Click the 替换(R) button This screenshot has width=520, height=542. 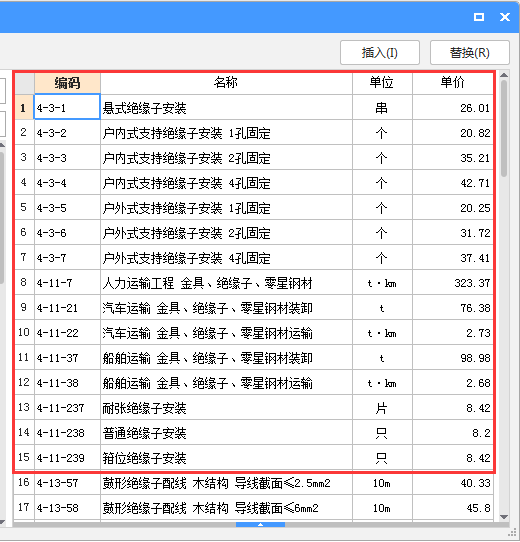pos(470,53)
